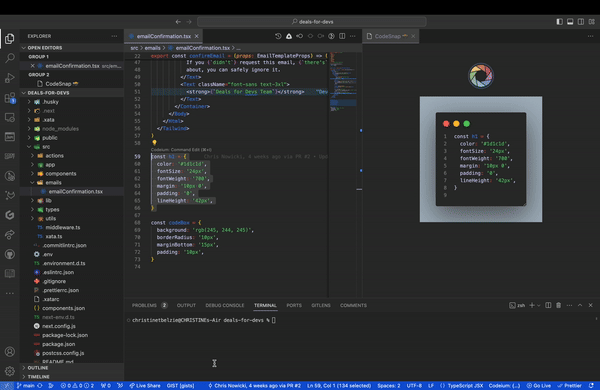
Task: Split the terminal panel
Action: pos(548,305)
